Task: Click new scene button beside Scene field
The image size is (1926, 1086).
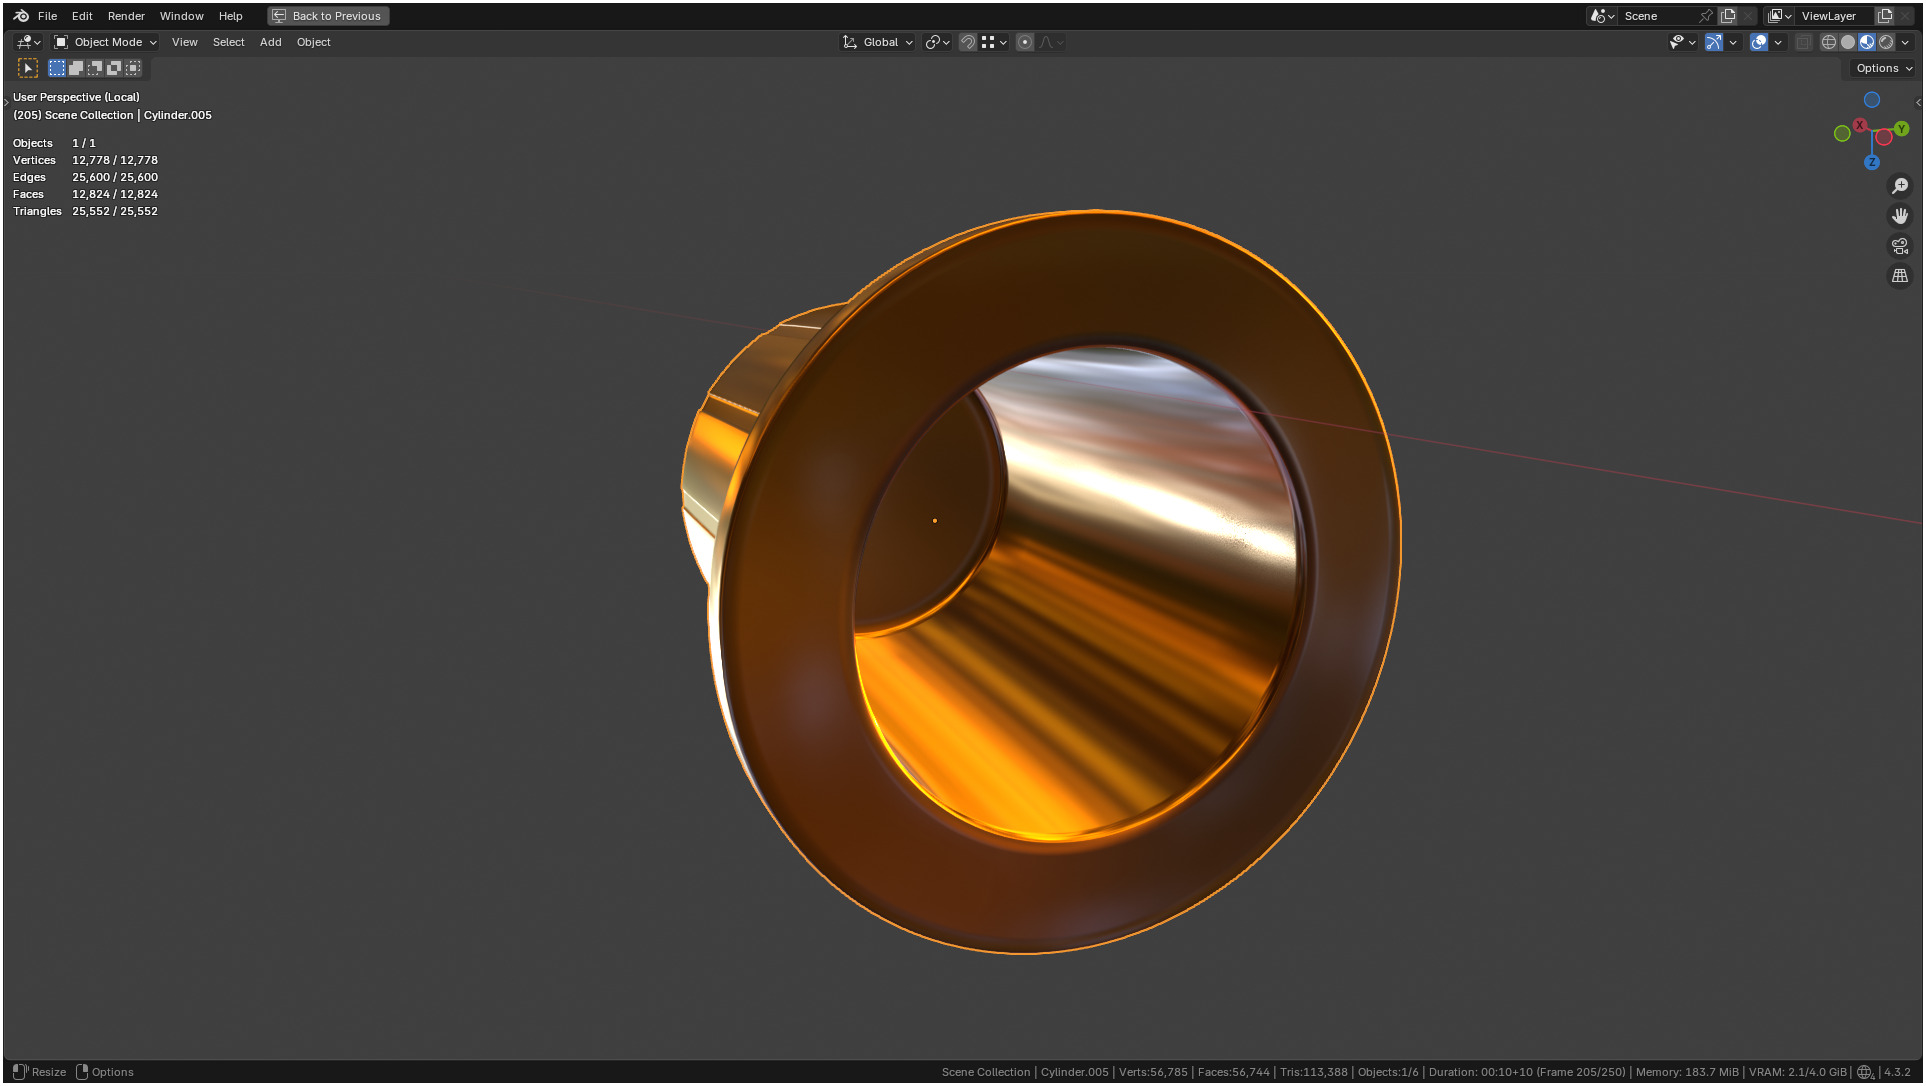Action: pos(1728,16)
